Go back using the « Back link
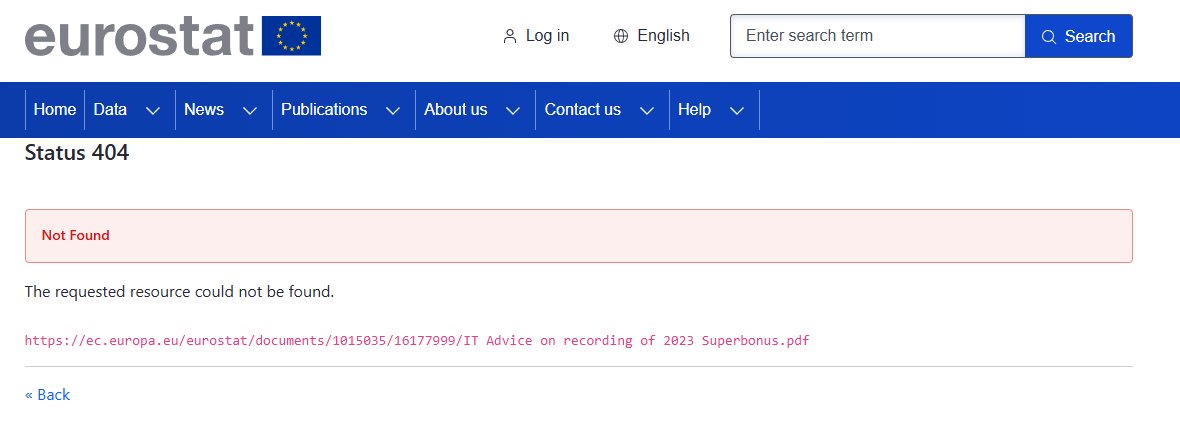Image resolution: width=1180 pixels, height=433 pixels. (x=47, y=395)
